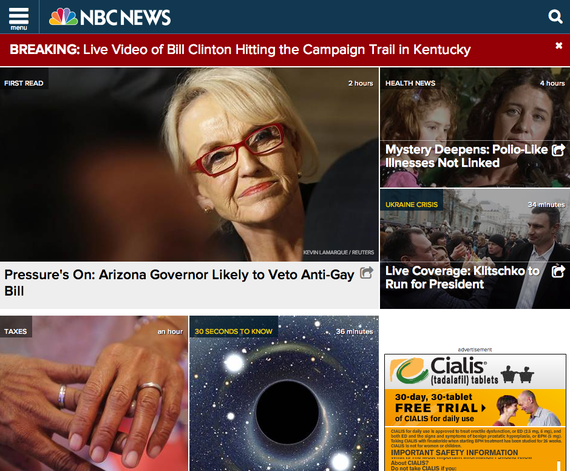Dismiss the breaking news banner

(559, 46)
